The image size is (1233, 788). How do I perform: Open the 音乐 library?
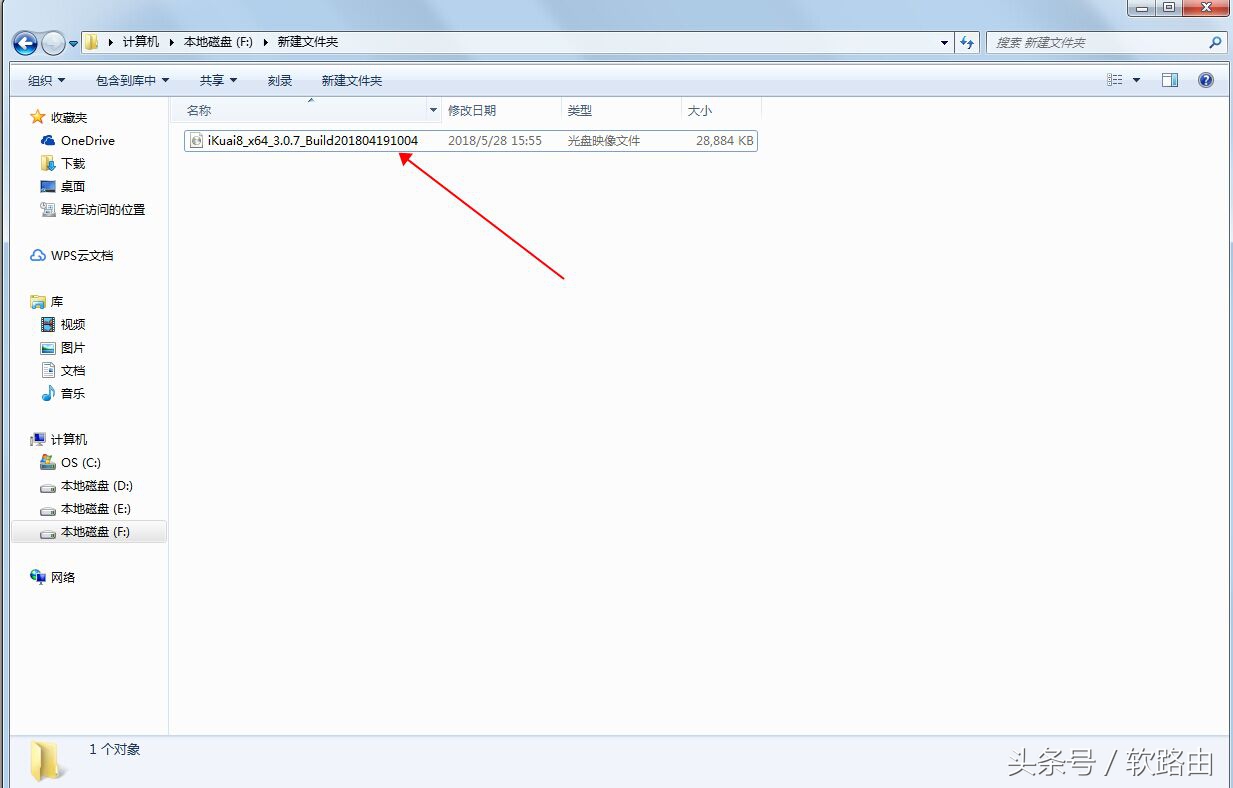pos(73,393)
